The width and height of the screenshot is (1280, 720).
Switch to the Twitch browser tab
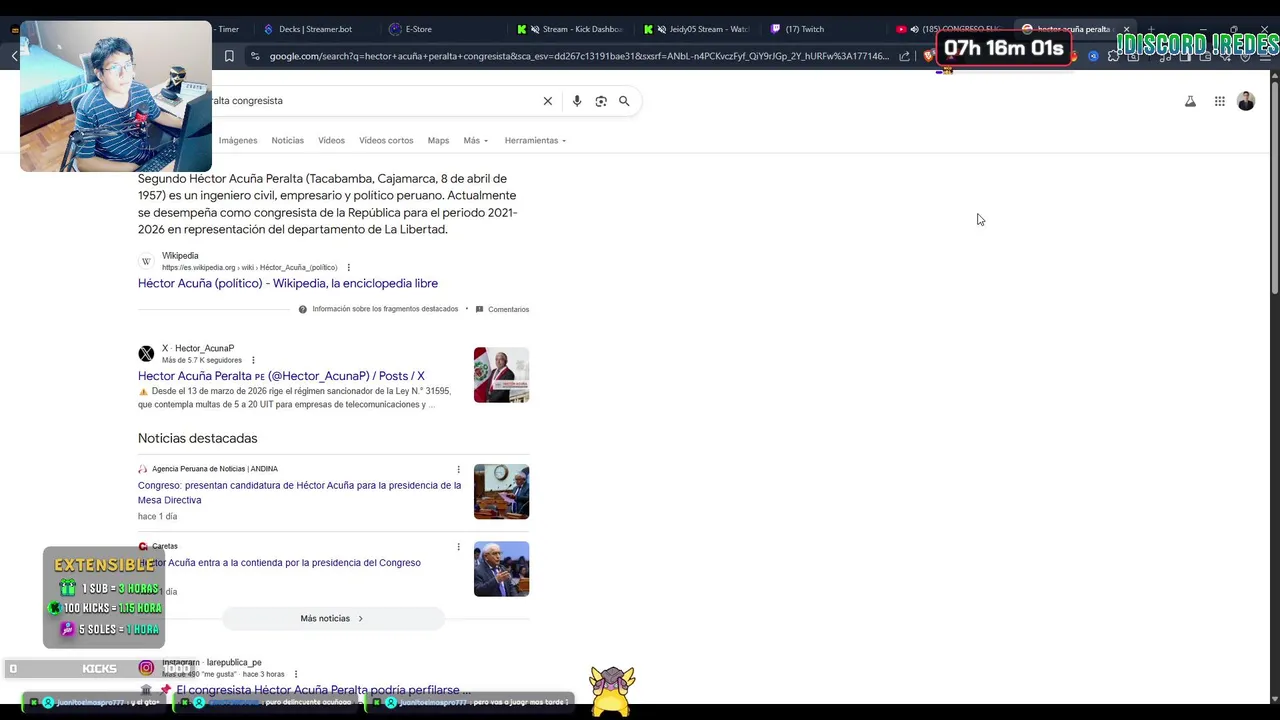pyautogui.click(x=806, y=29)
